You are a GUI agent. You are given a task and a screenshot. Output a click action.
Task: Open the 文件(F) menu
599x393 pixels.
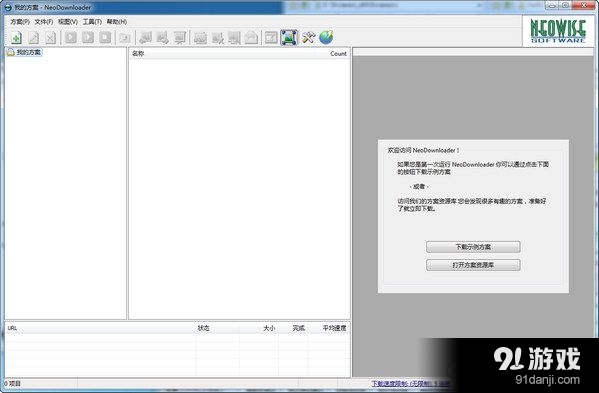(44, 22)
